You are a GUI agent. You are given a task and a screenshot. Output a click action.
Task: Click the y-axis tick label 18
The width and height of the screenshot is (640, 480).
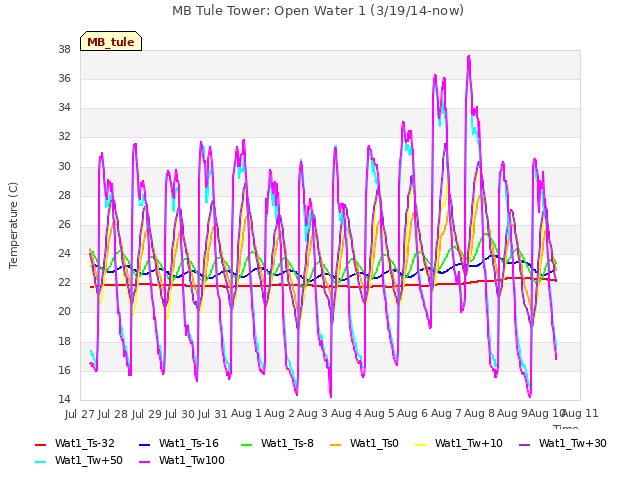(64, 342)
